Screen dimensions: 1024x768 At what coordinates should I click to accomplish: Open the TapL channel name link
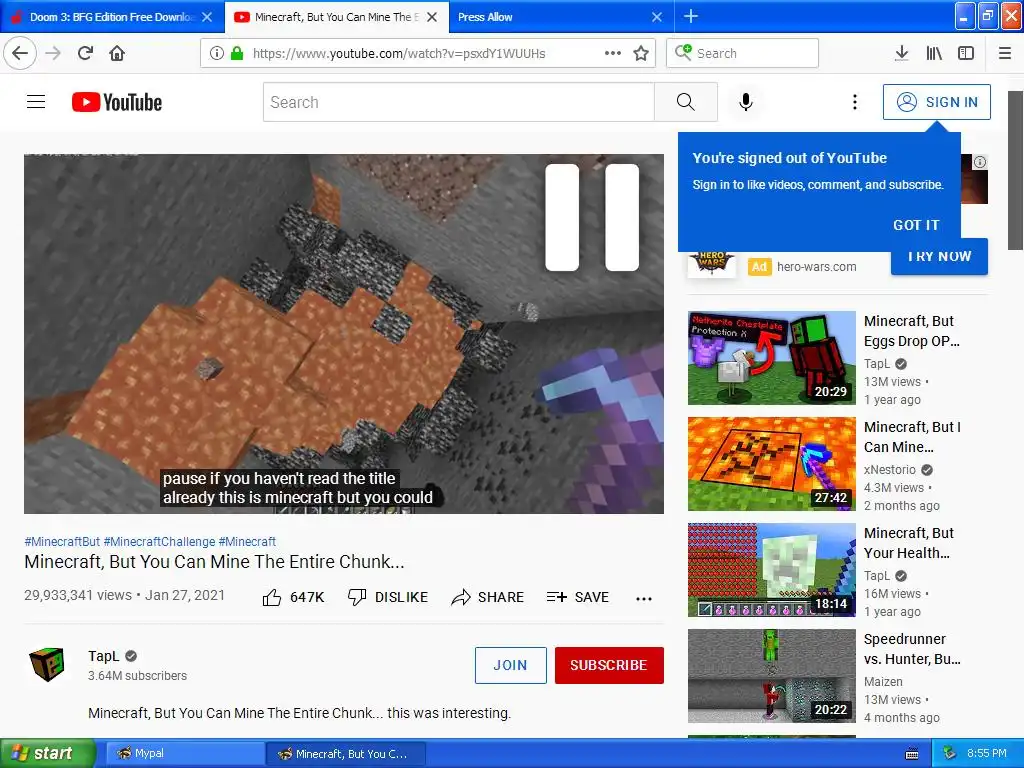point(104,656)
